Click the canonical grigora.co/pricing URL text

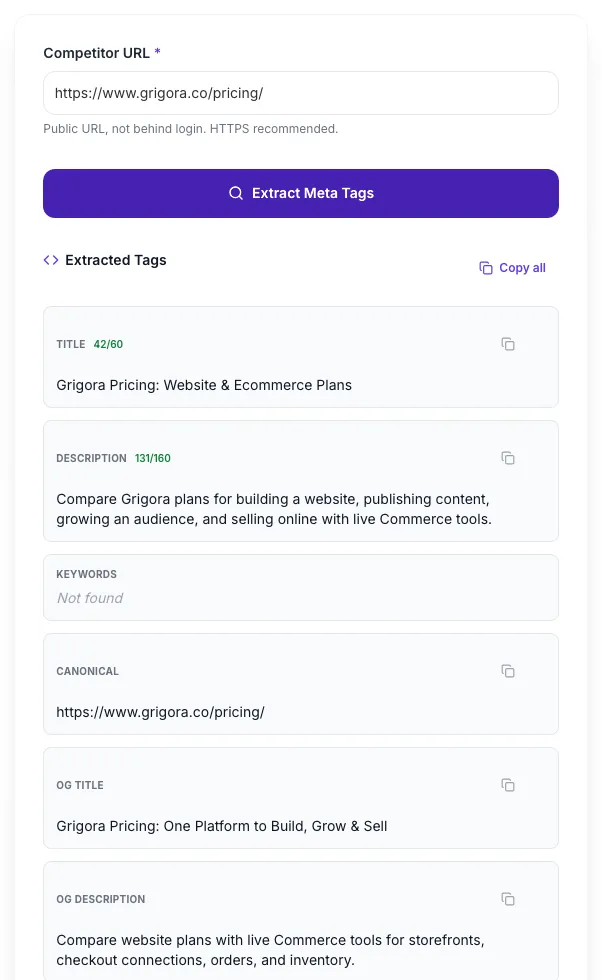tap(161, 712)
